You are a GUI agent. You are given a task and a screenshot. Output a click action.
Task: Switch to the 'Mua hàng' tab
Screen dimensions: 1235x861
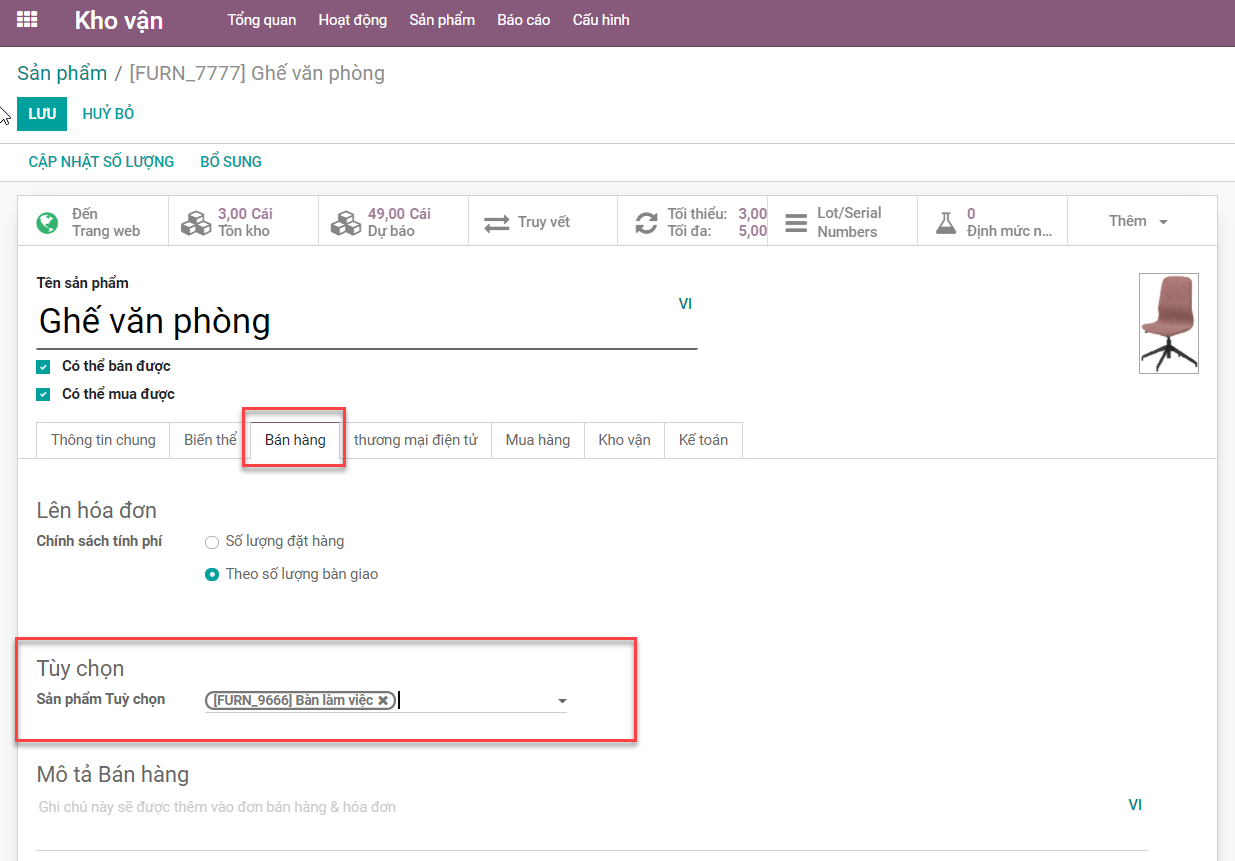[537, 440]
